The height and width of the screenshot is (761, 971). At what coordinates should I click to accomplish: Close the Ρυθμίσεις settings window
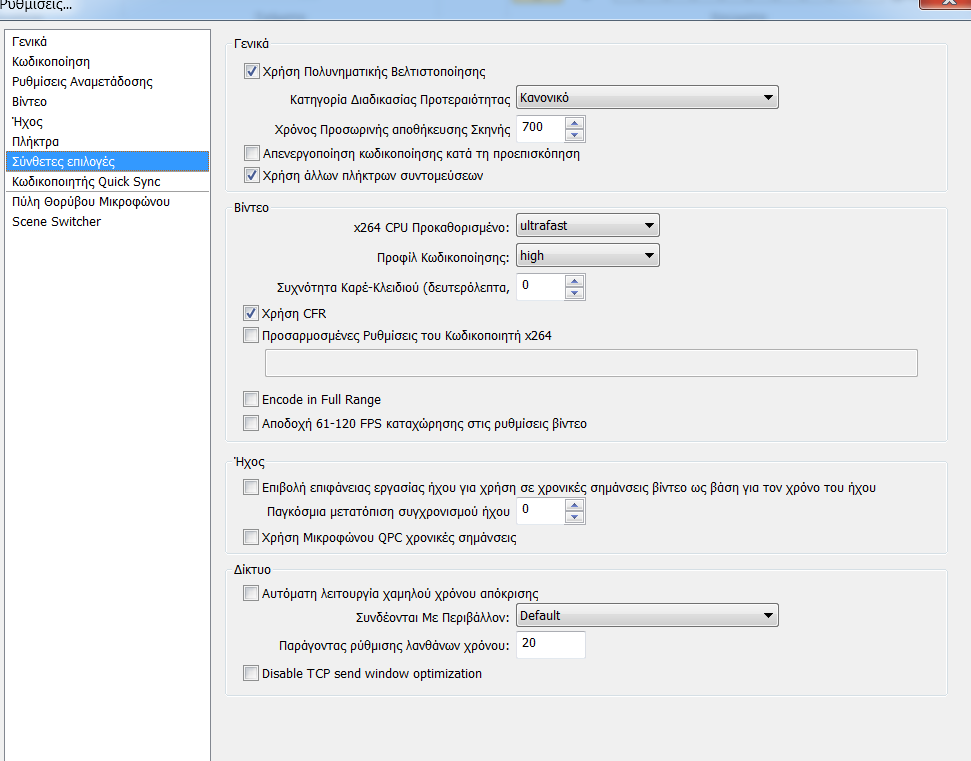946,2
